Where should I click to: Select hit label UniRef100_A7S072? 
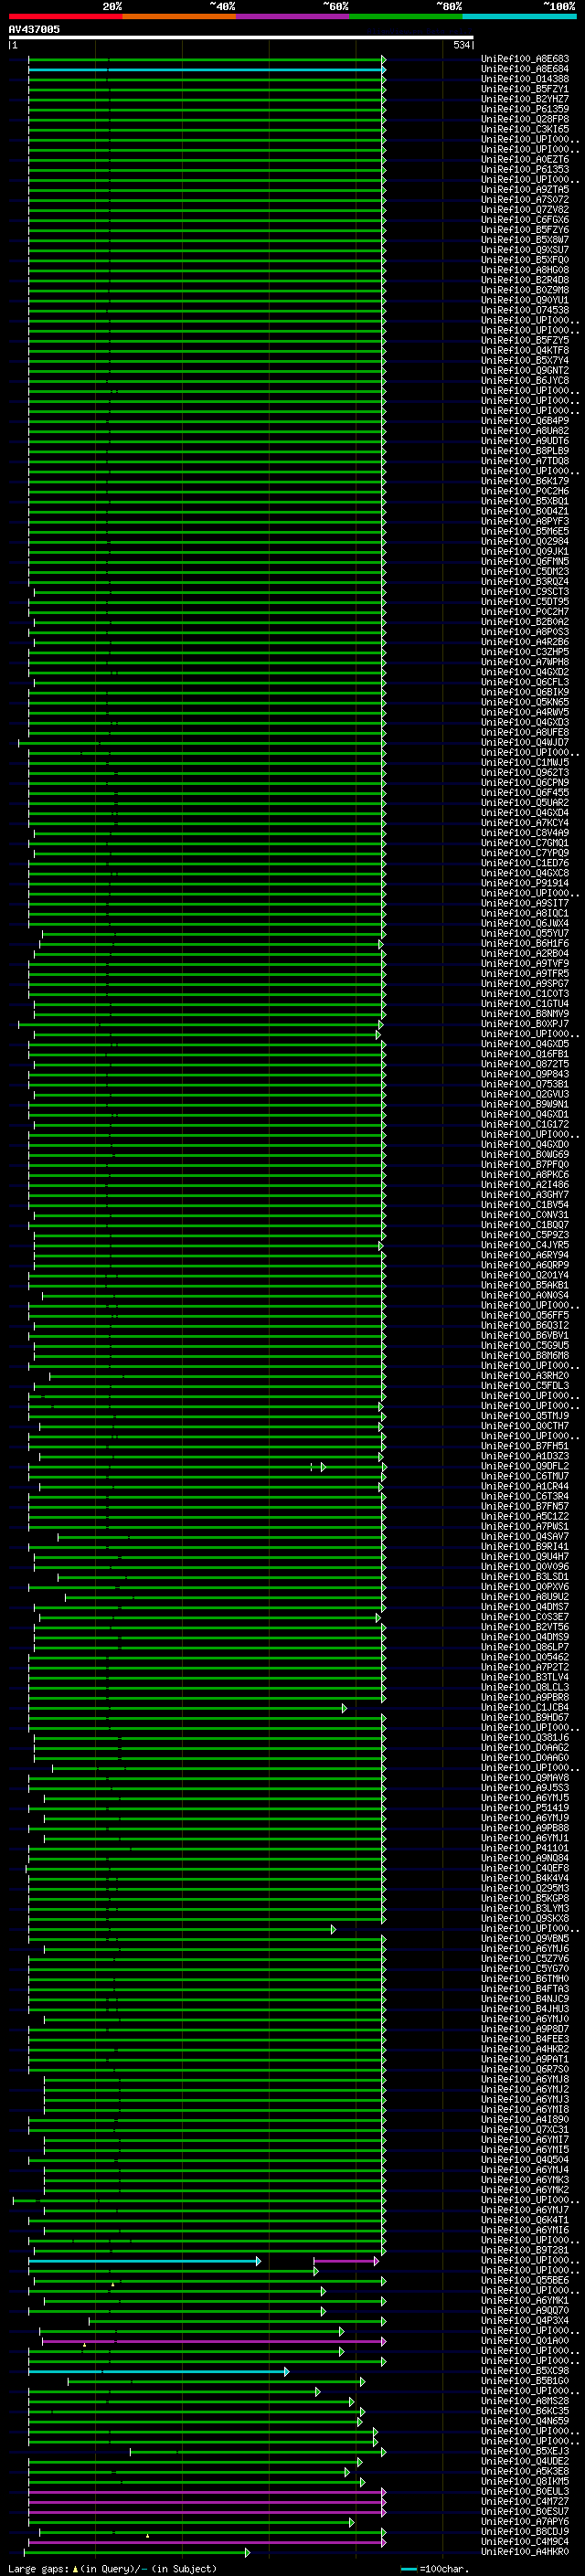[525, 200]
